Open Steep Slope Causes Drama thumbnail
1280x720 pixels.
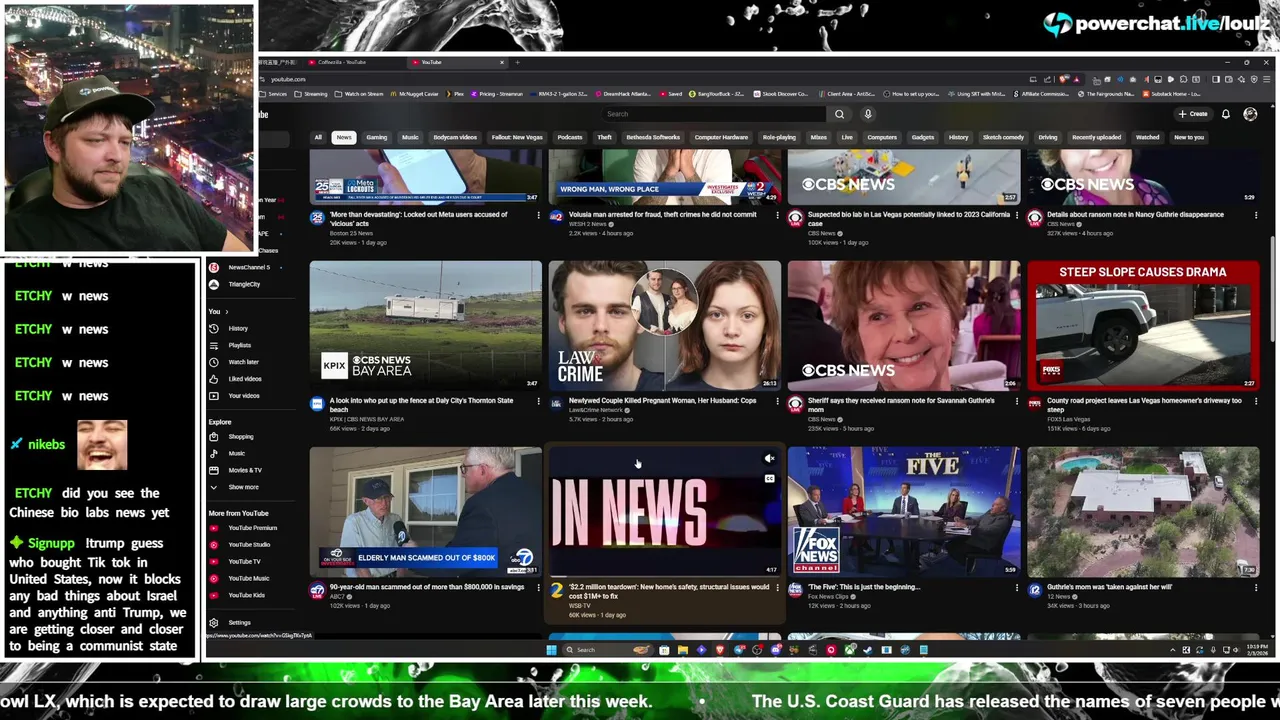[1143, 325]
